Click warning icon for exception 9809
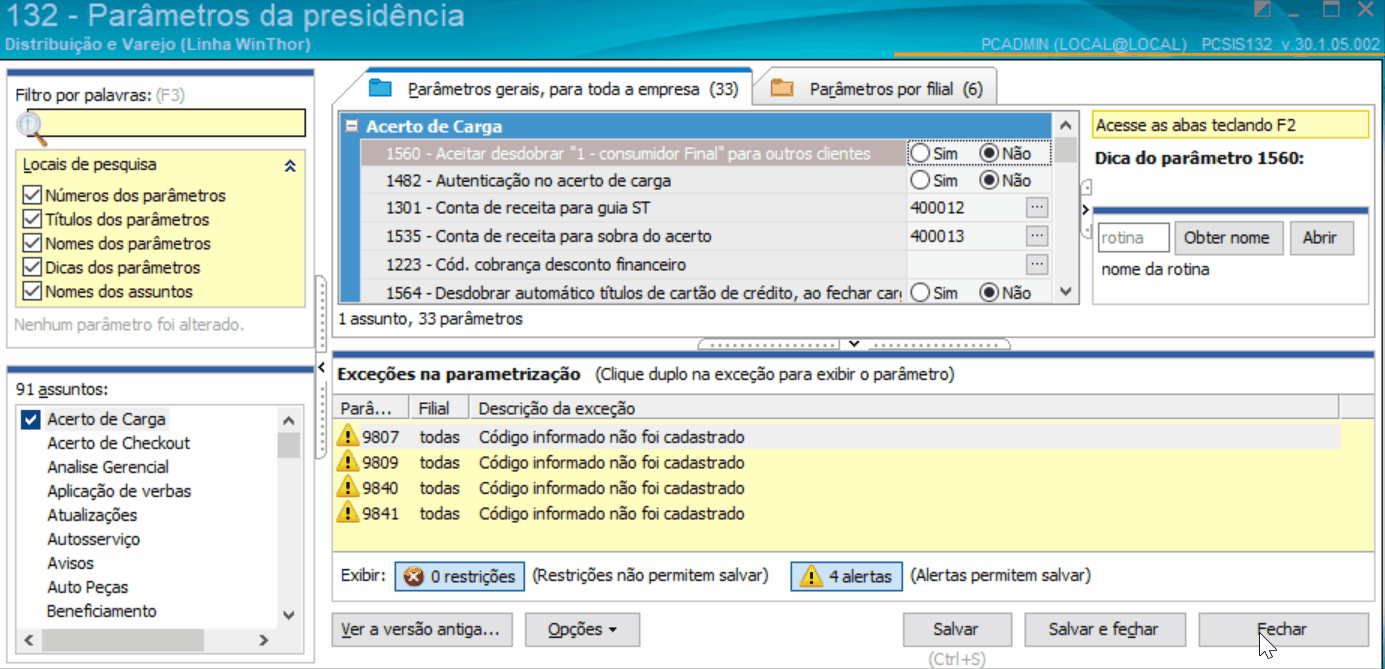 [x=348, y=462]
